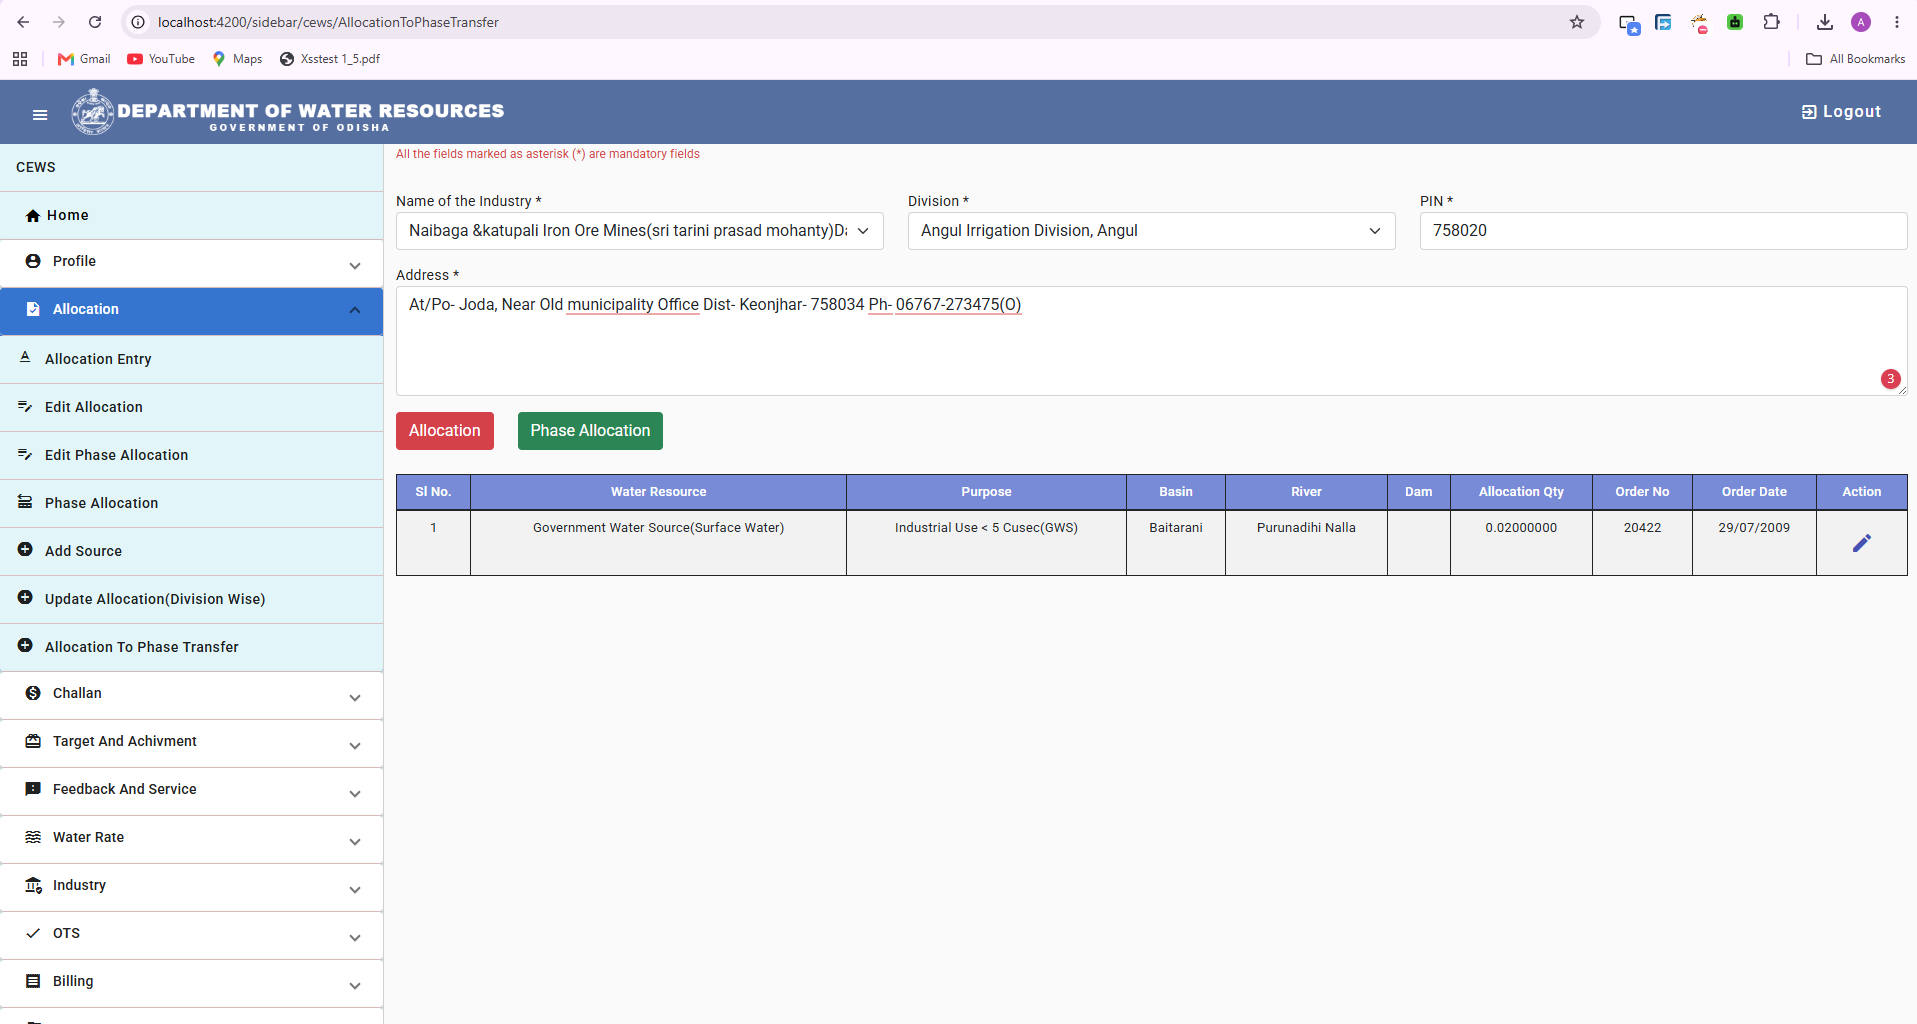Viewport: 1917px width, 1024px height.
Task: Click the Edit Phase Allocation icon
Action: pos(25,454)
